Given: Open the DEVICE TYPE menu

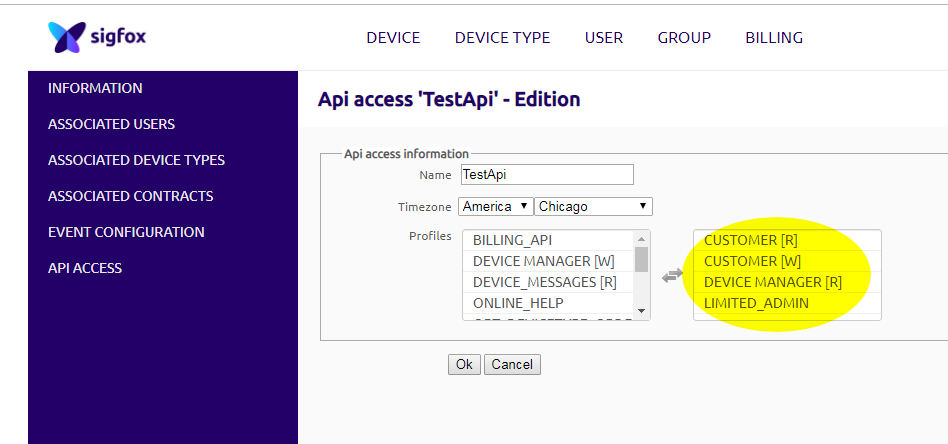Looking at the screenshot, I should (x=502, y=38).
